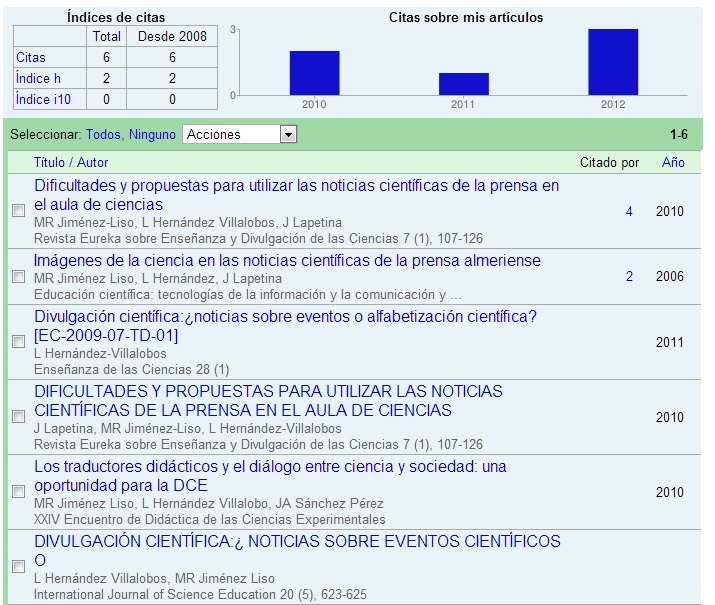Open the Acciones dropdown menu

click(x=240, y=134)
